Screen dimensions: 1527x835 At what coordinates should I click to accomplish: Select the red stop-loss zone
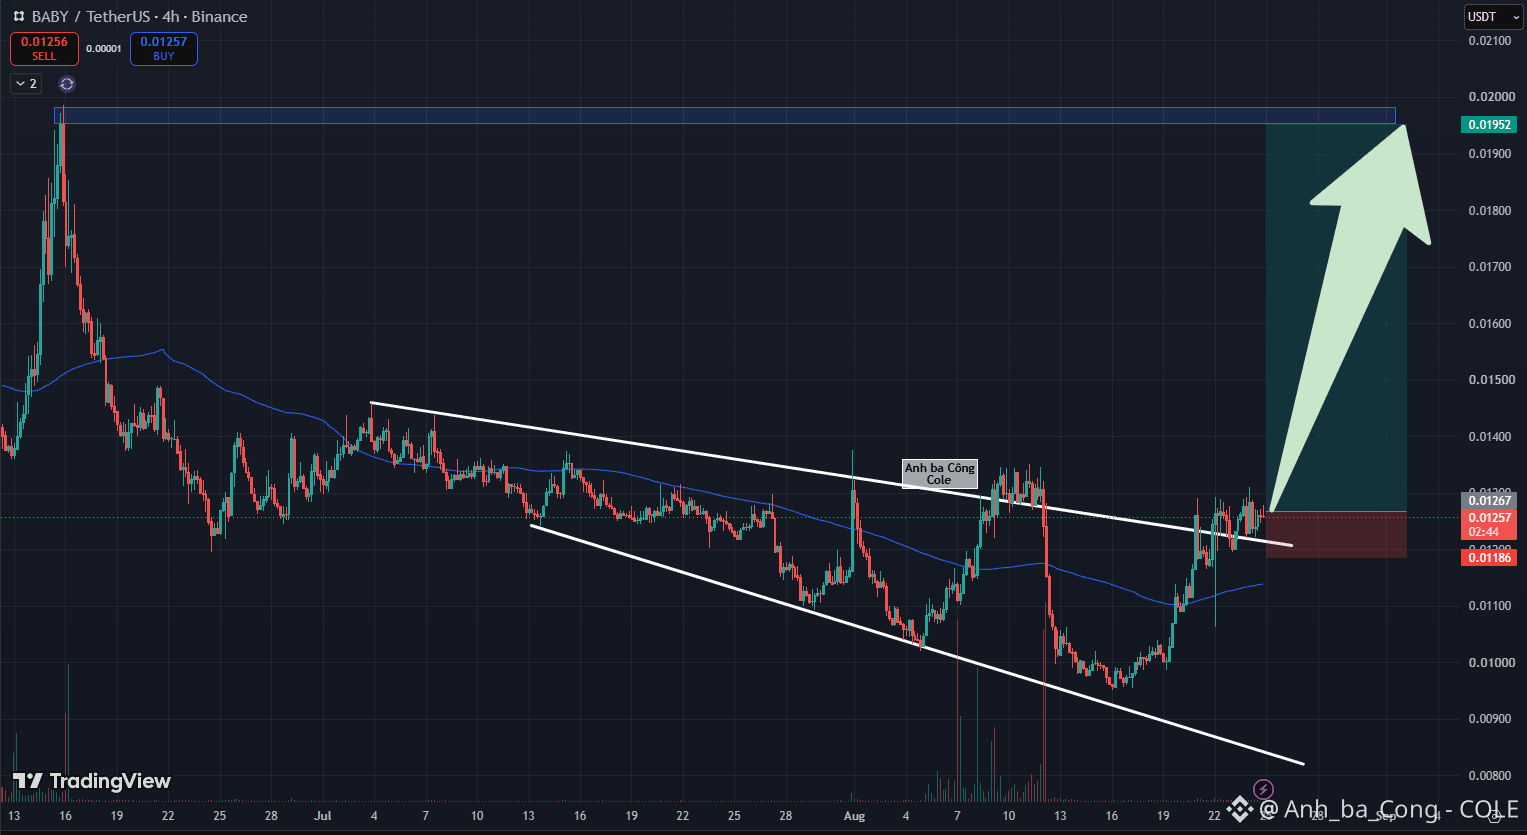coord(1336,534)
